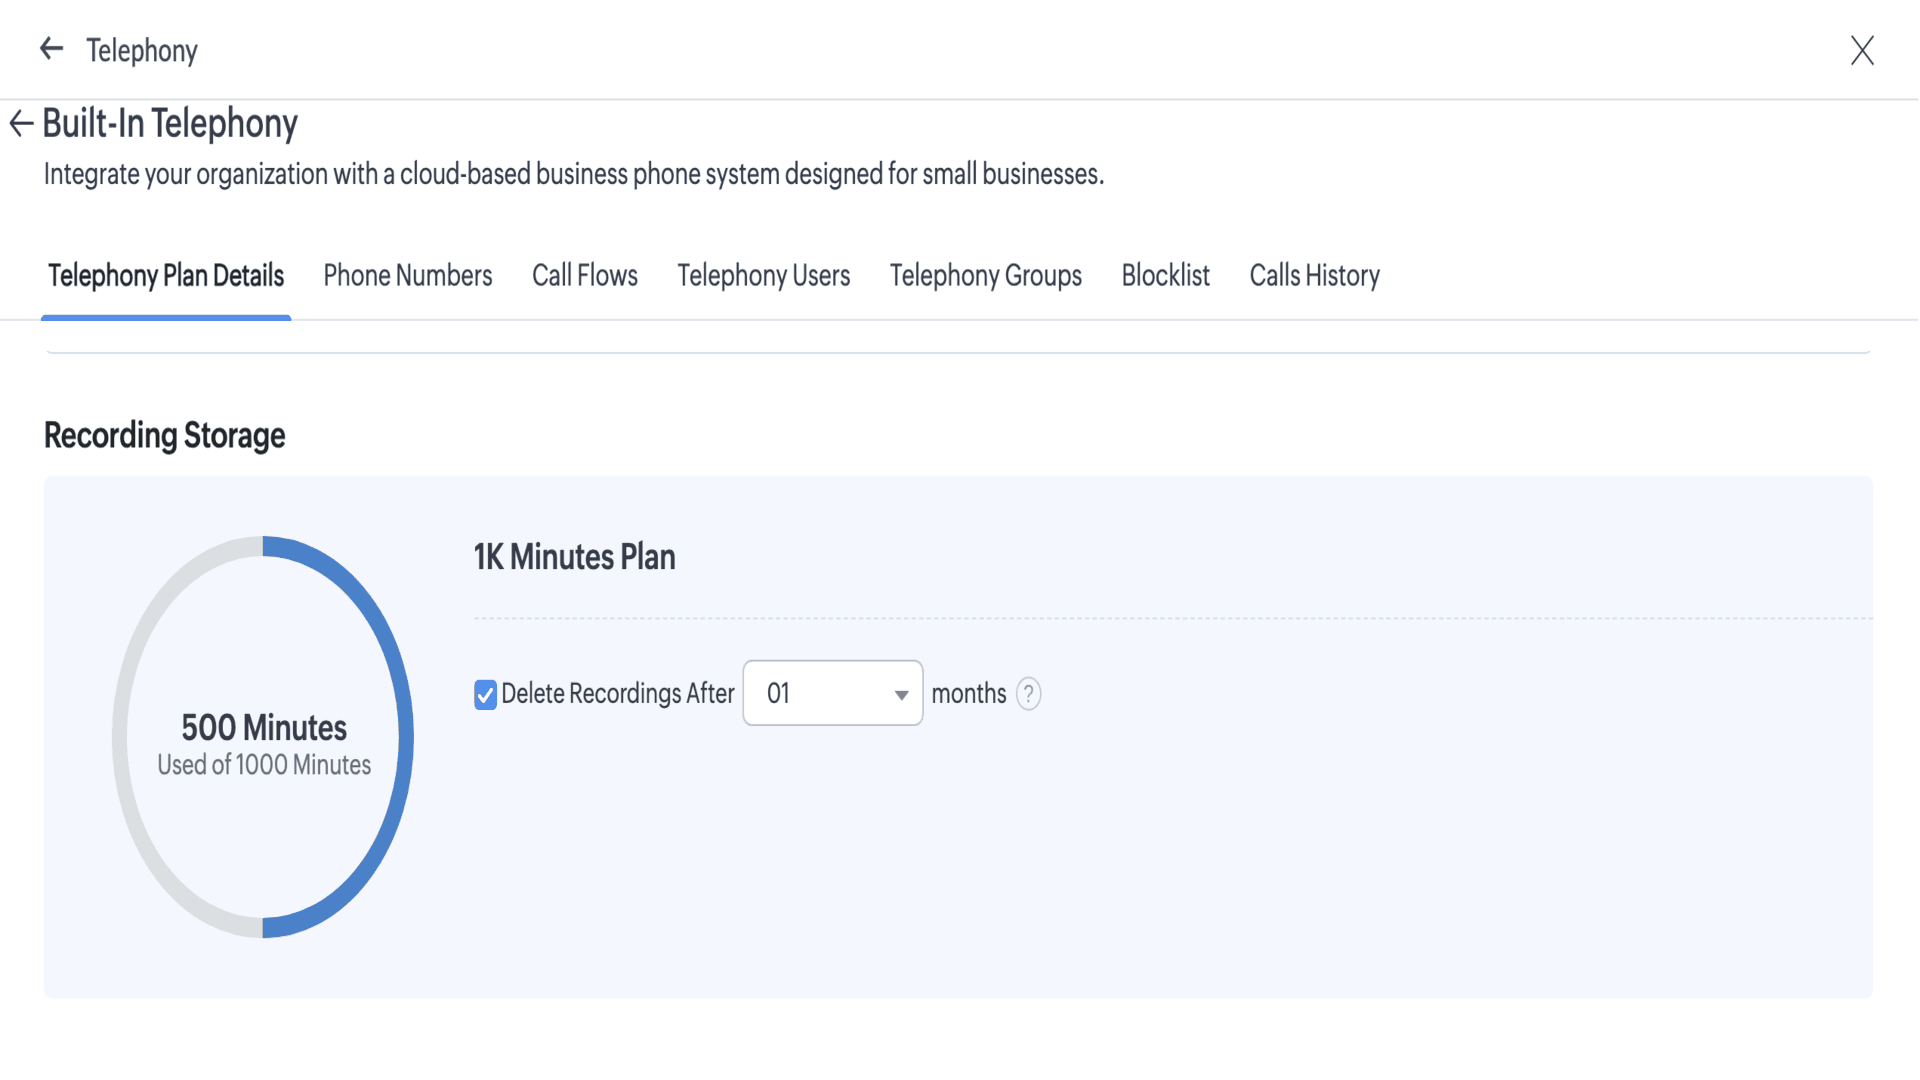This screenshot has width=1920, height=1080.
Task: Click the 1K Minutes Plan label
Action: tap(574, 557)
